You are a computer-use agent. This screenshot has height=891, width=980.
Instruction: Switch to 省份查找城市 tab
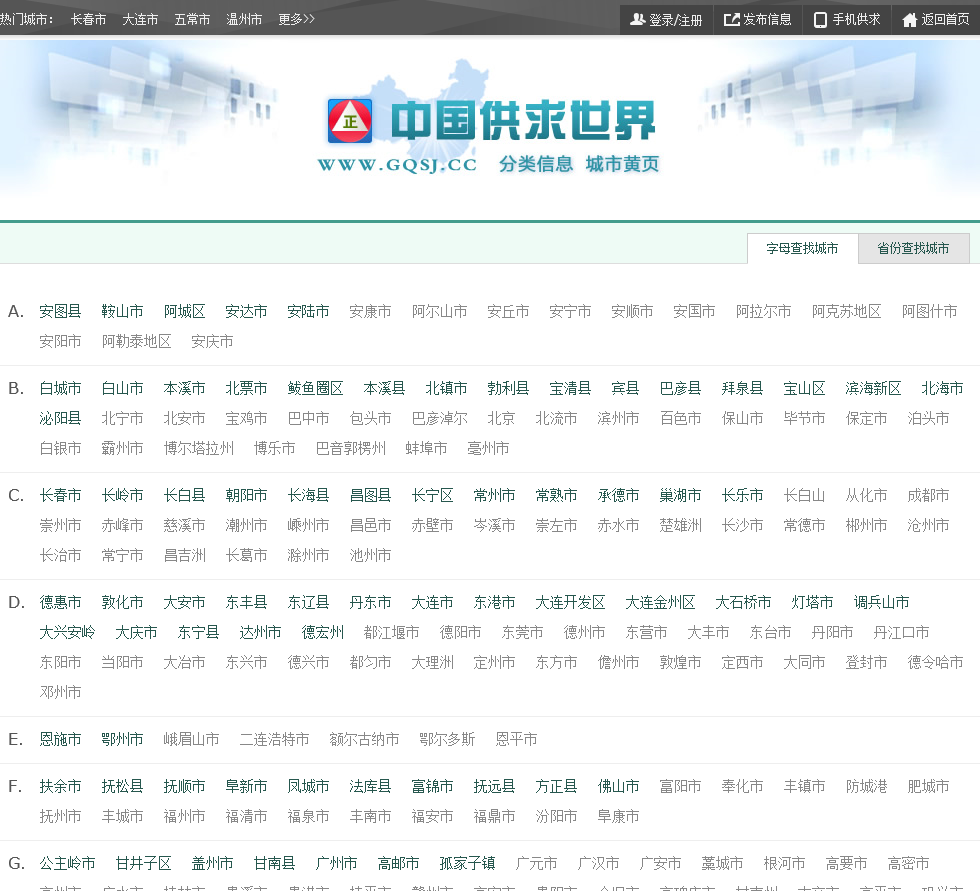913,249
